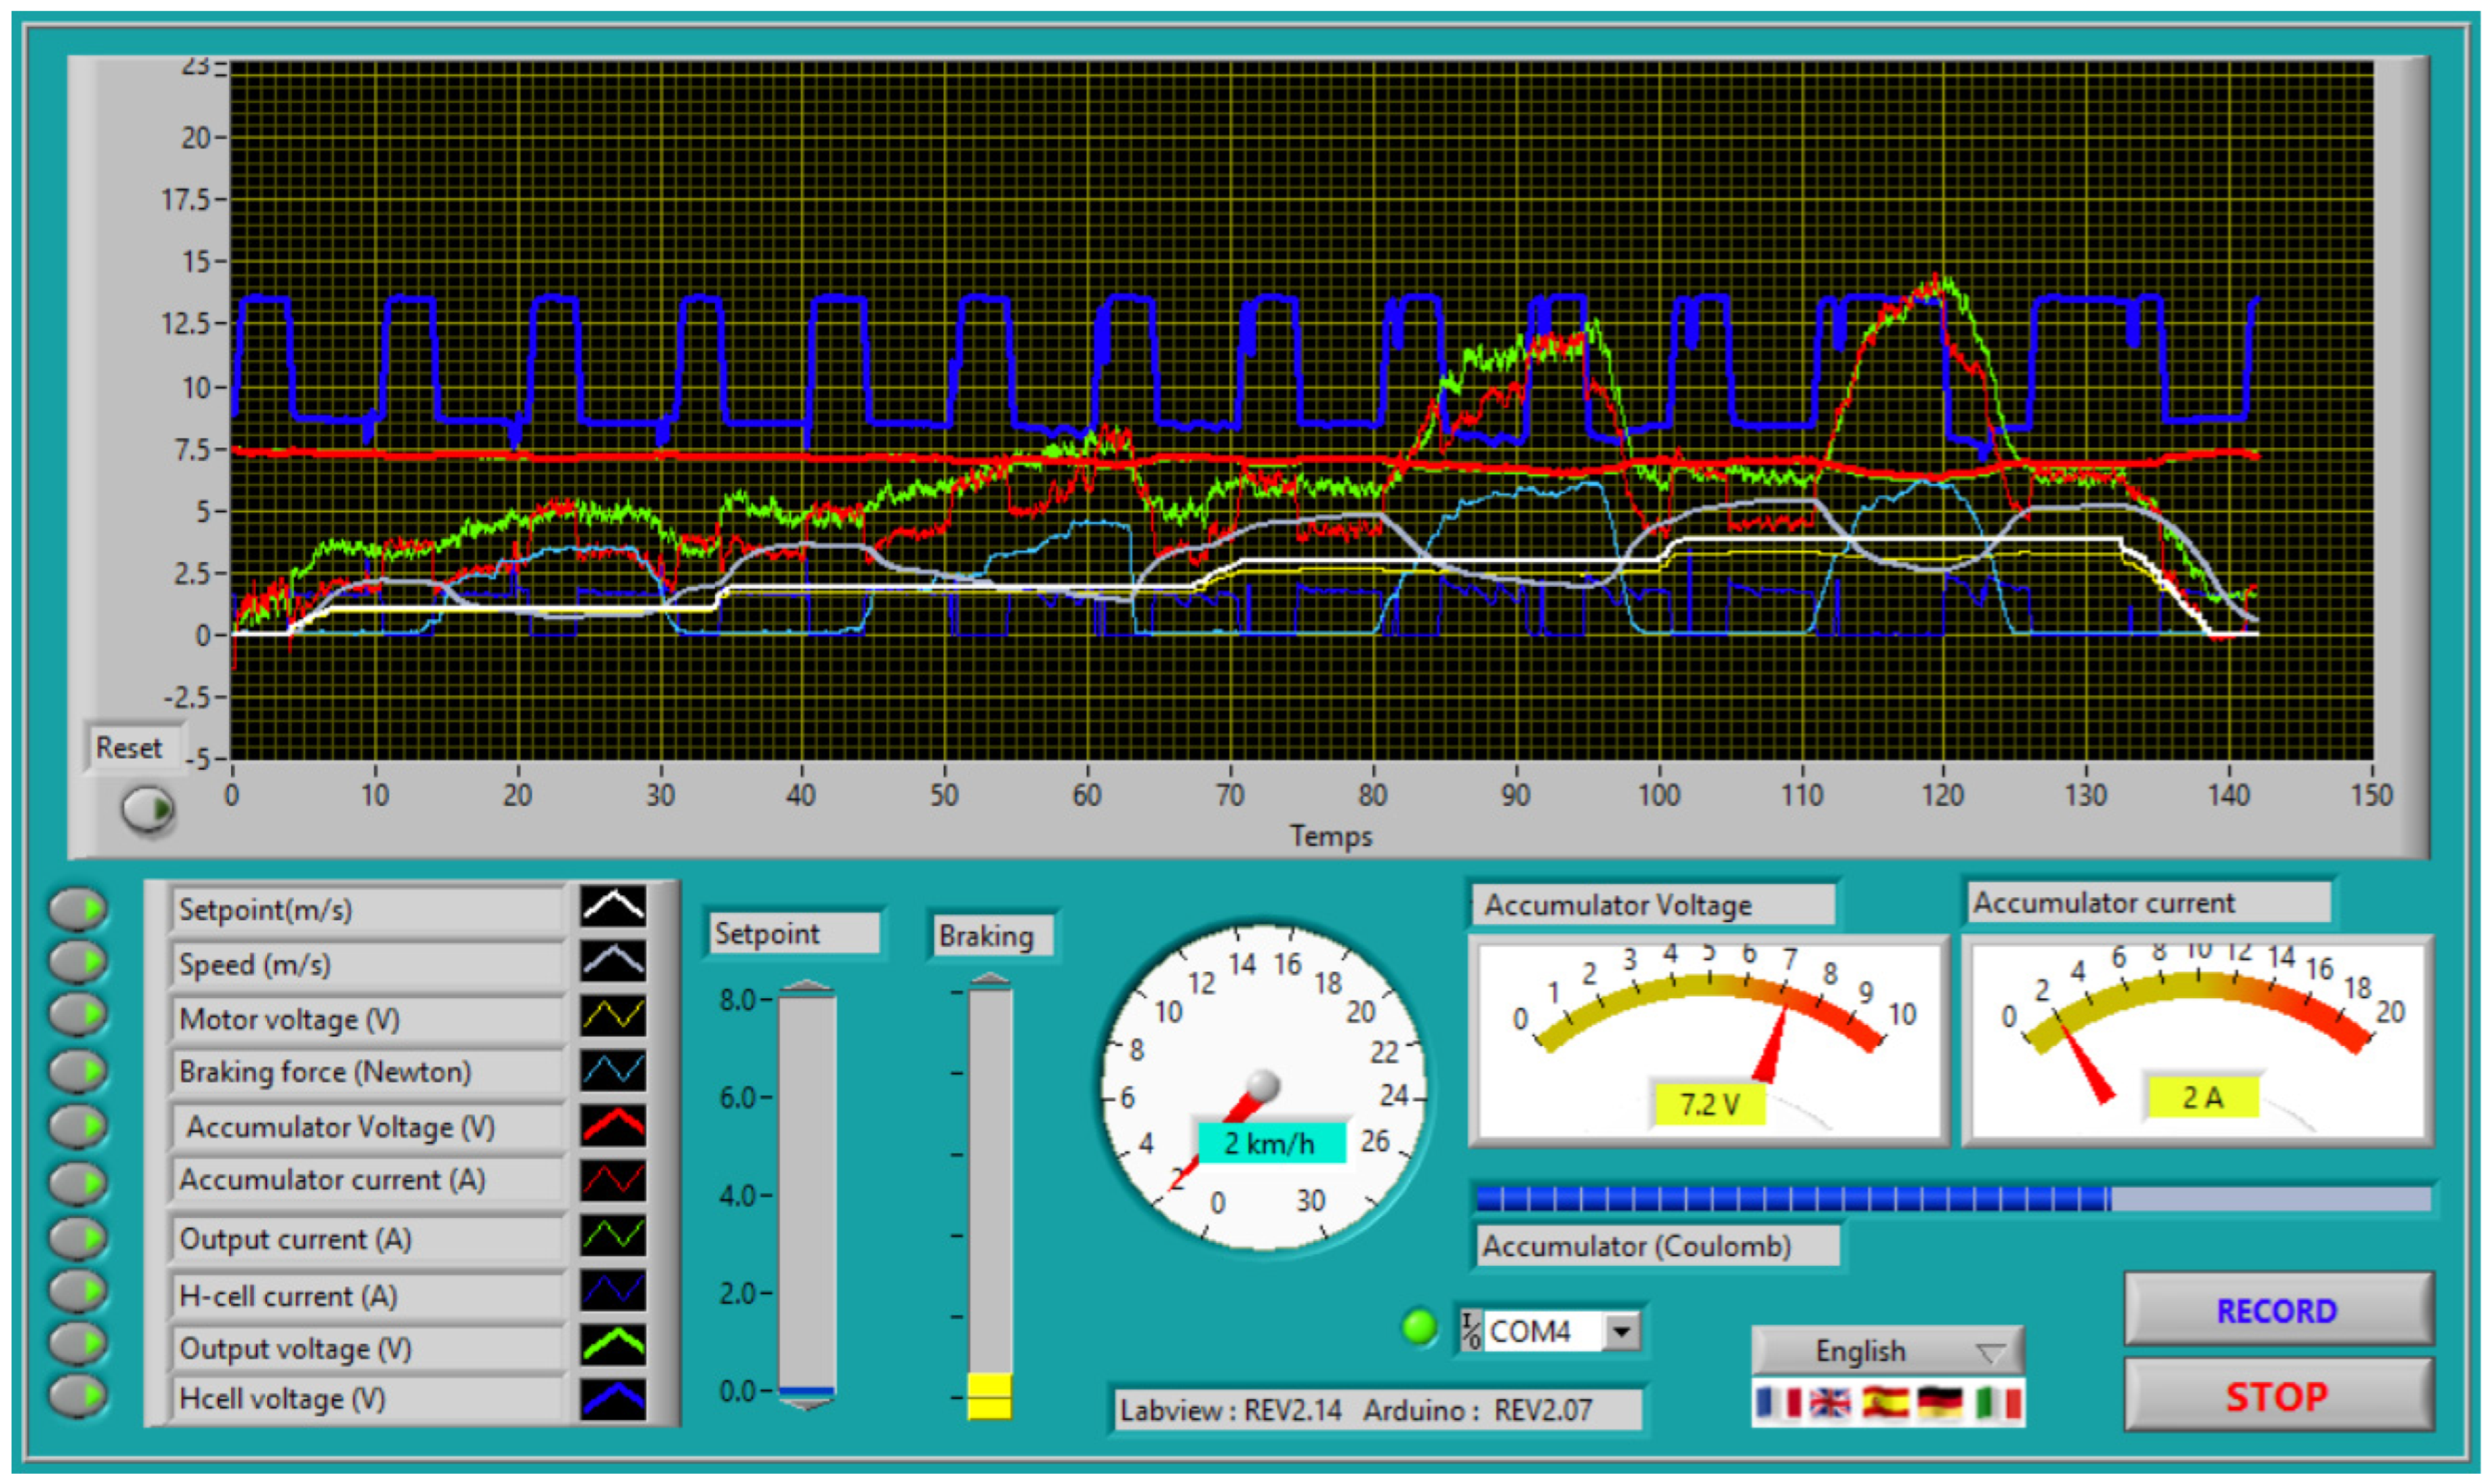
Task: Click the Accumulator (Coulomb) progress bar
Action: pos(1953,1198)
